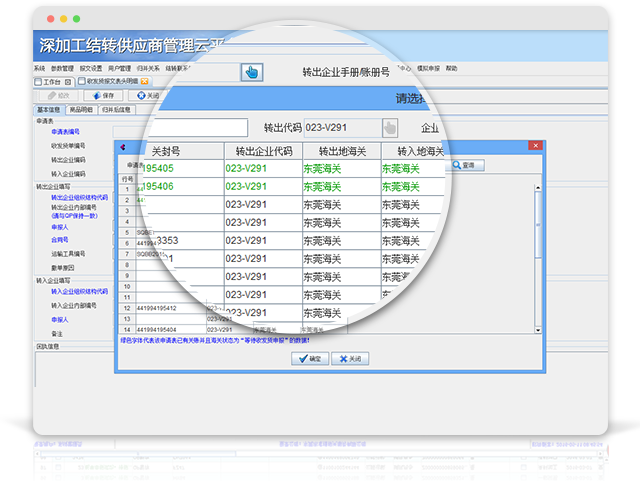Click the 关封号 column header
The height and width of the screenshot is (481, 640).
[x=183, y=151]
